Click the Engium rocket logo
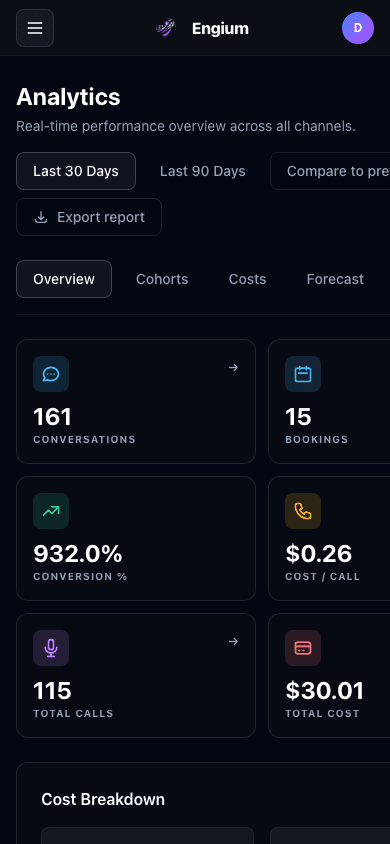Screen dimensions: 390x844 tap(166, 28)
